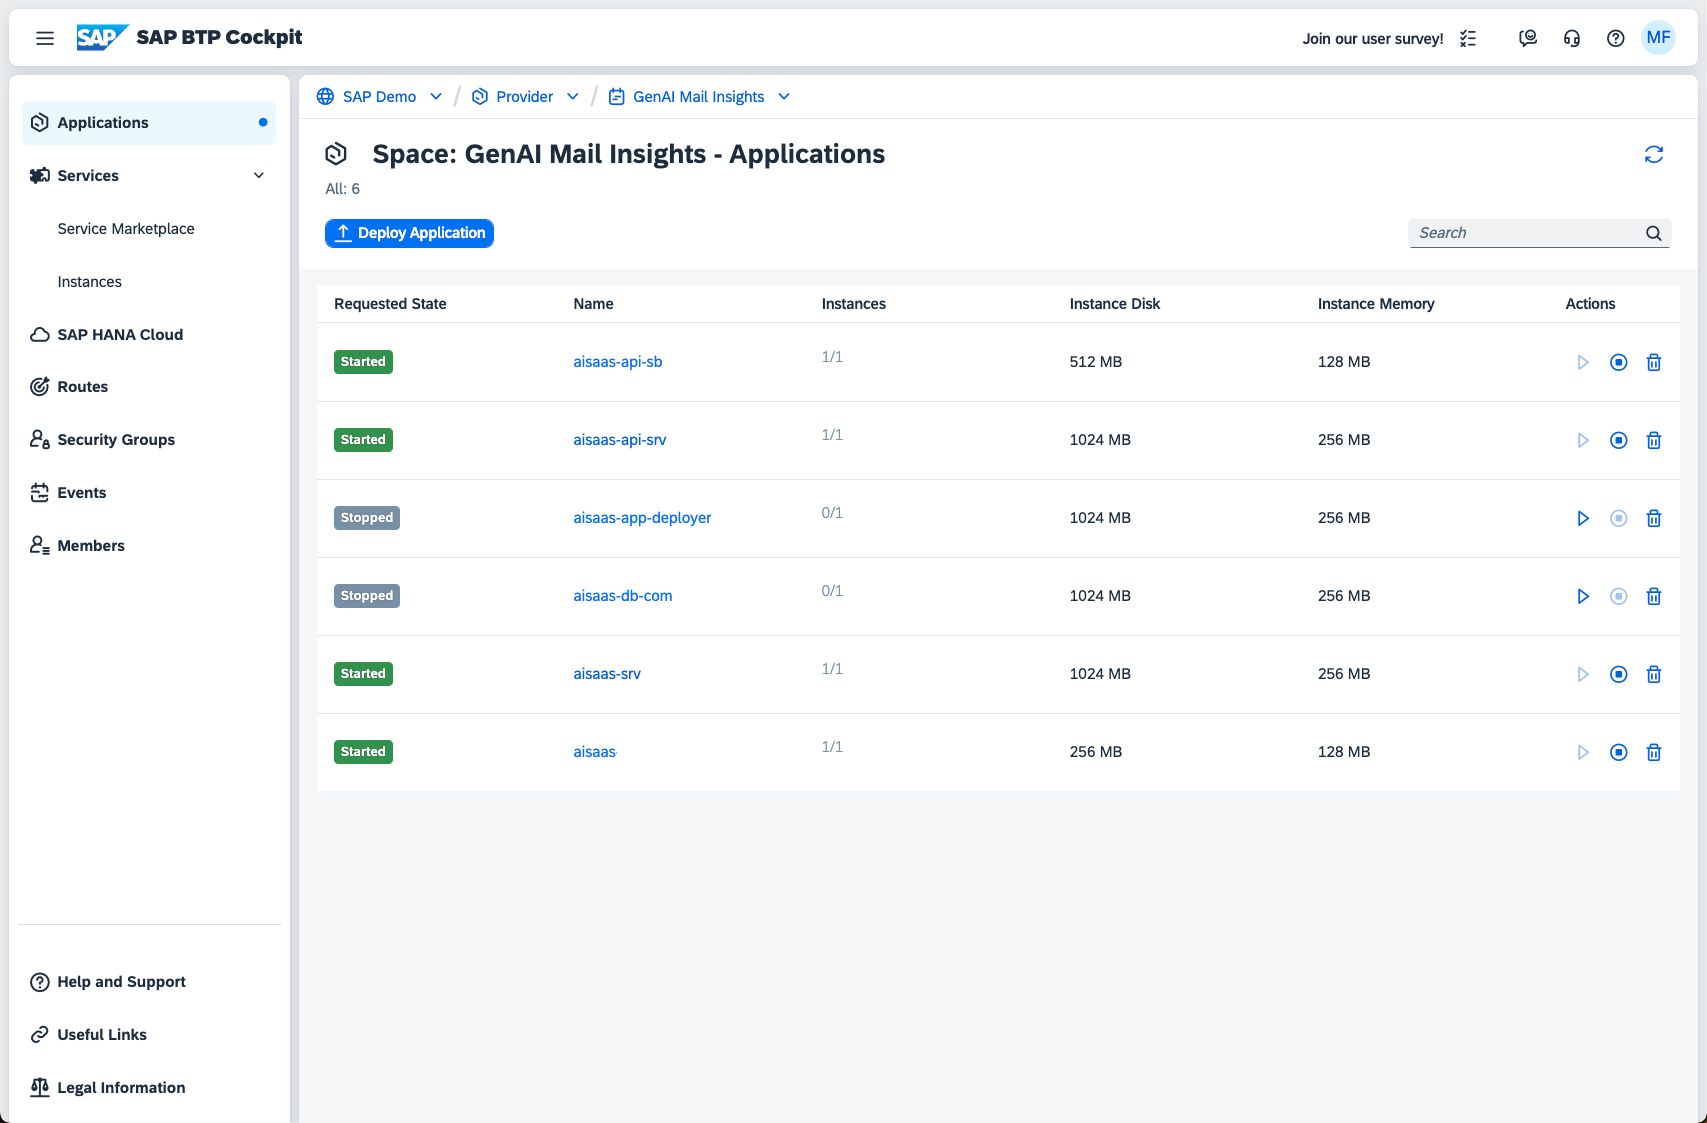Open the aisaas application link
The height and width of the screenshot is (1123, 1707).
[x=595, y=752]
